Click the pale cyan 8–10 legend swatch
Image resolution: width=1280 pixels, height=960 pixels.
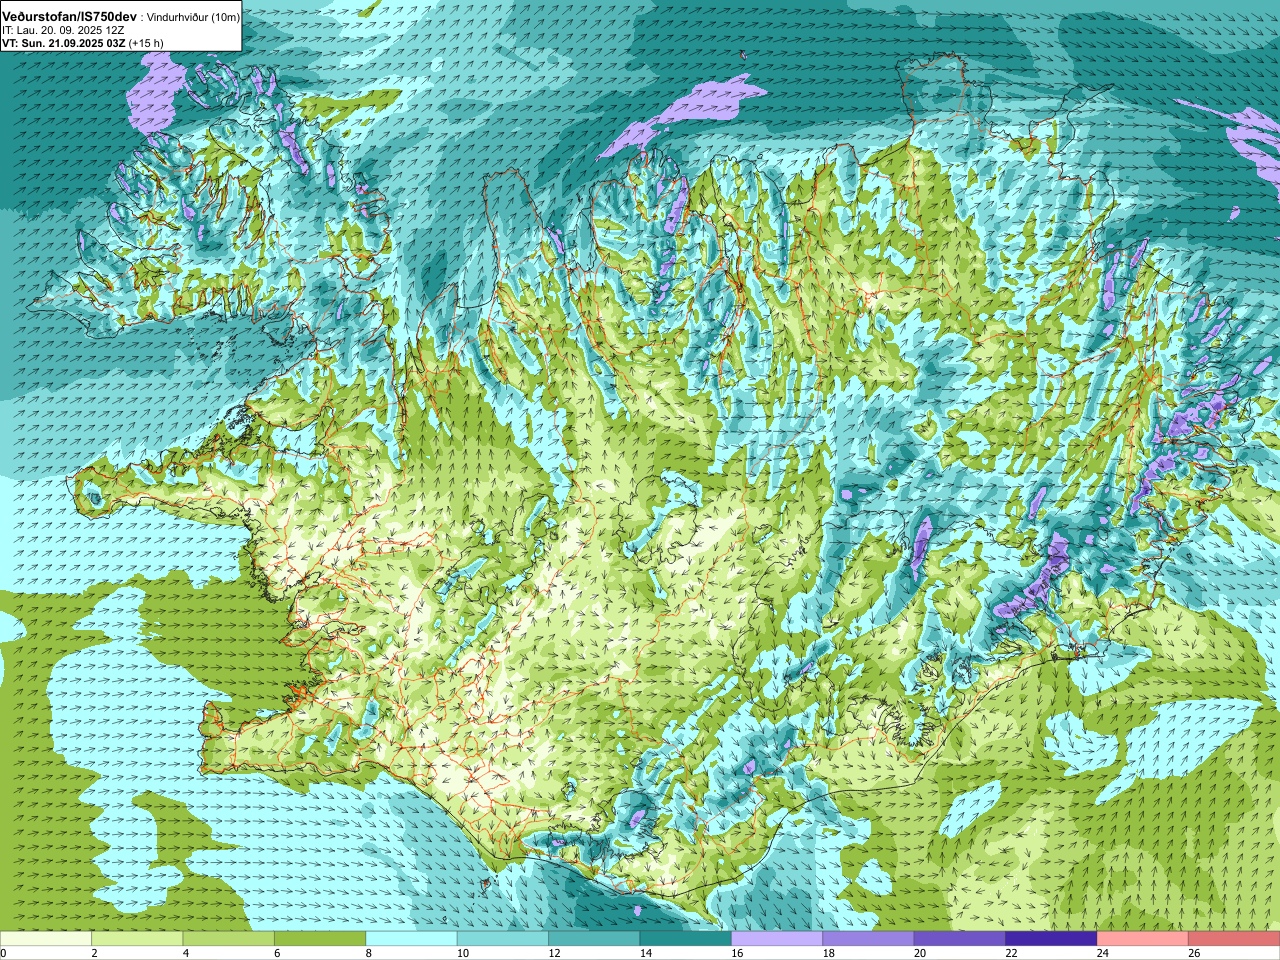tap(412, 939)
